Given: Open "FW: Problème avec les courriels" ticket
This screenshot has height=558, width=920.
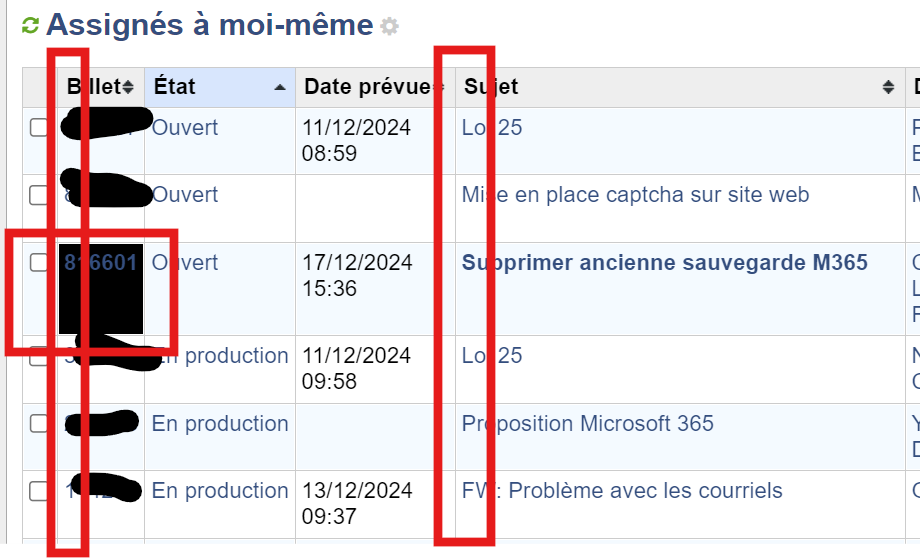Looking at the screenshot, I should pos(622,491).
